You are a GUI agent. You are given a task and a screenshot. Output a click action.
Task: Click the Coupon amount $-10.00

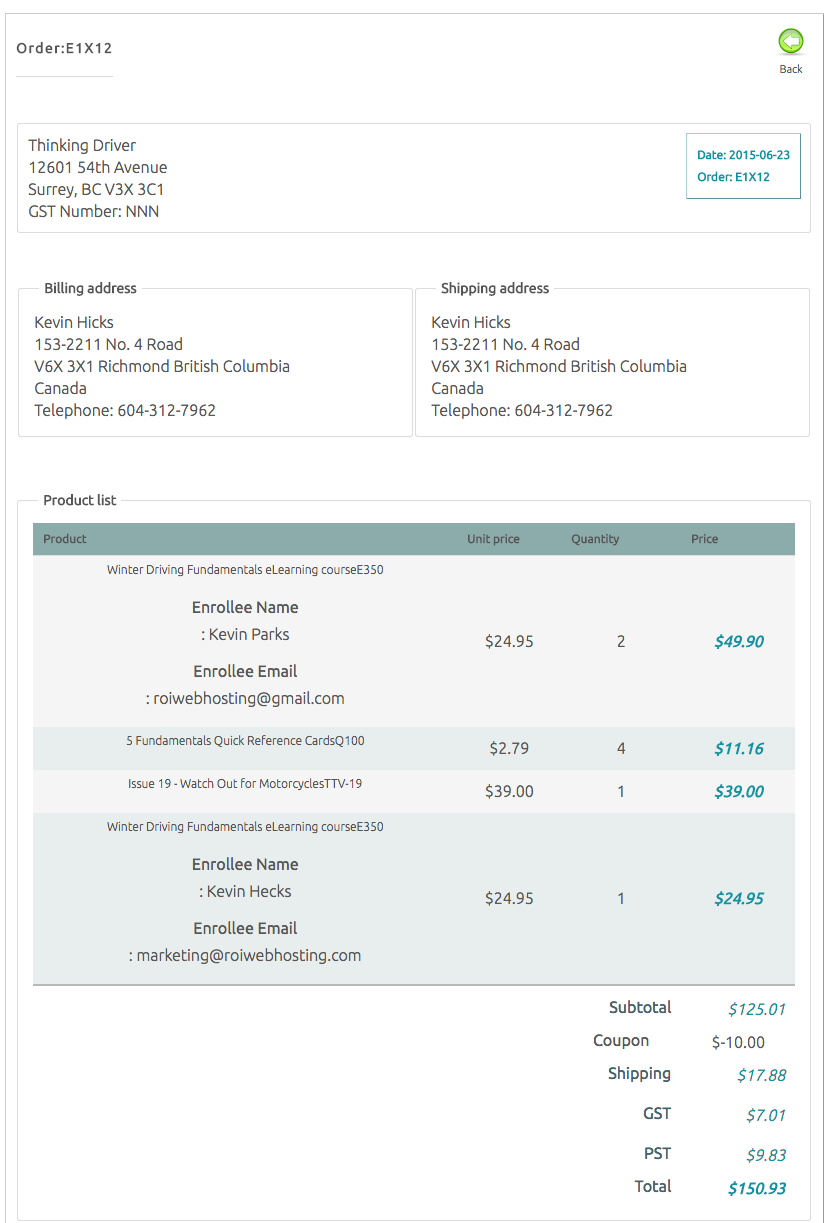pos(738,1042)
